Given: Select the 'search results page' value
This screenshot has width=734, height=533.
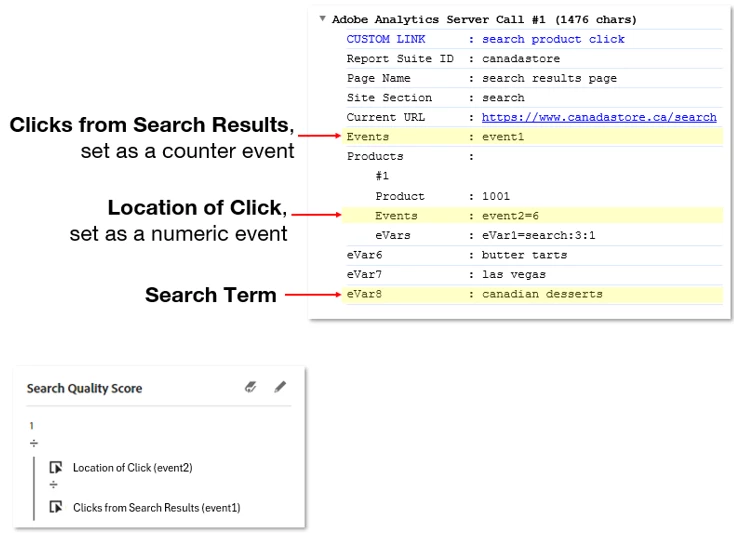Looking at the screenshot, I should coord(550,78).
